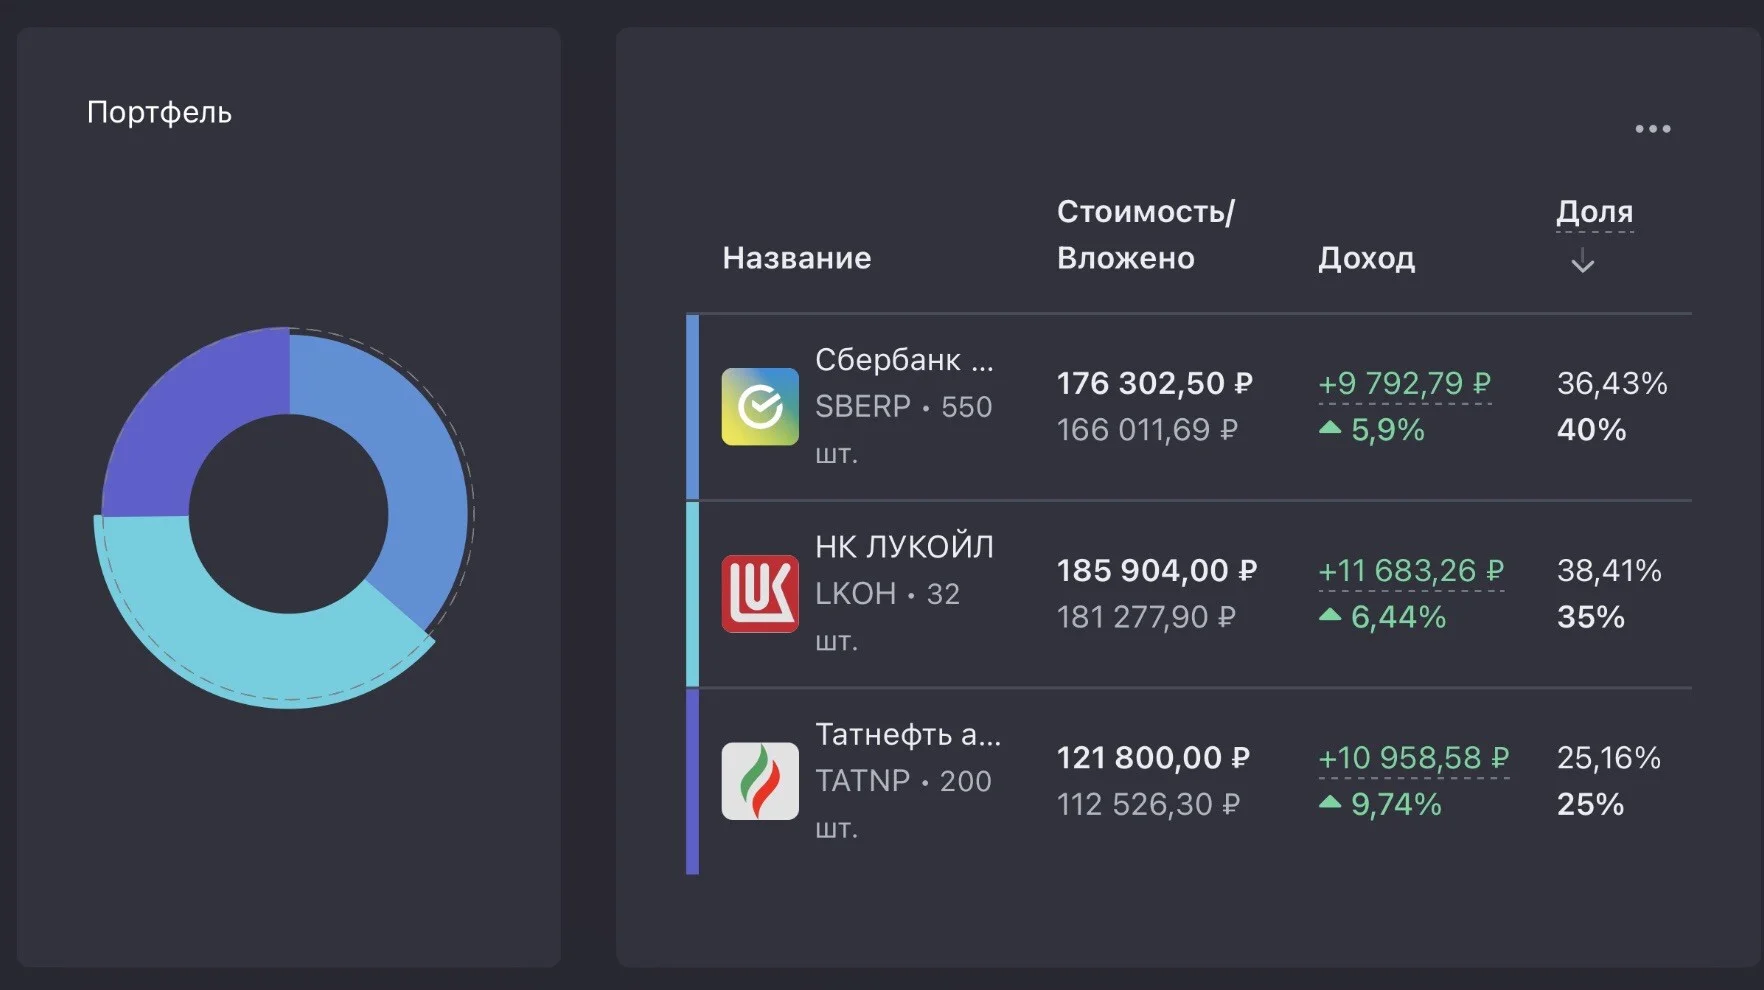This screenshot has width=1764, height=990.
Task: Open the НК ЛУКОЙЛ position name
Action: point(904,547)
